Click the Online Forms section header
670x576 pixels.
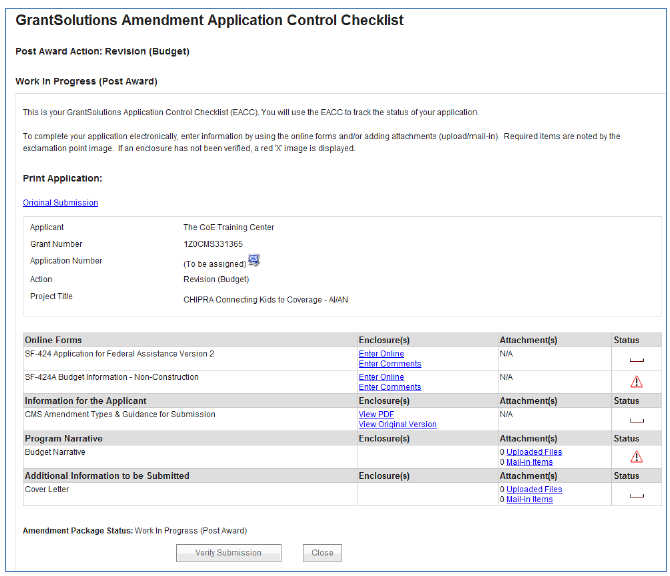[x=54, y=340]
